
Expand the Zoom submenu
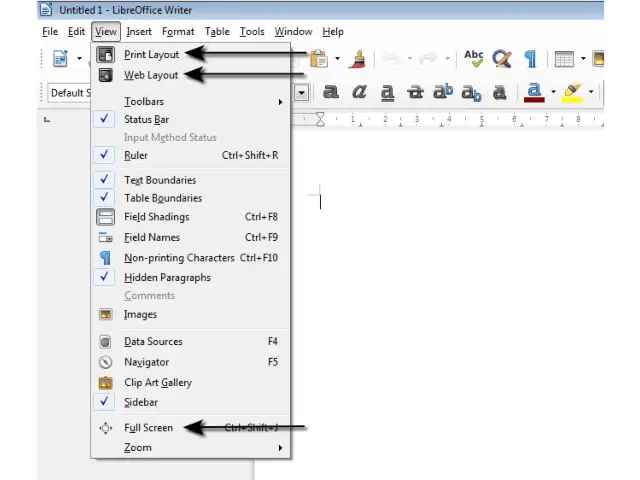coord(190,447)
